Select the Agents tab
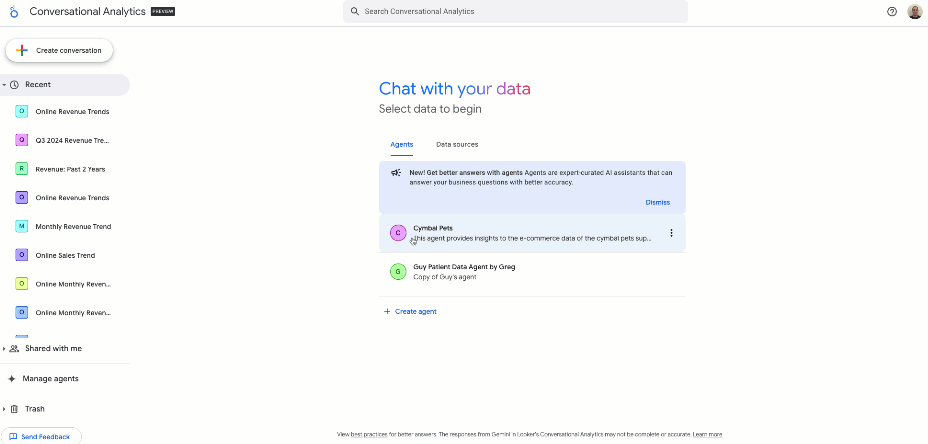Viewport: 928px width, 444px height. click(x=401, y=145)
